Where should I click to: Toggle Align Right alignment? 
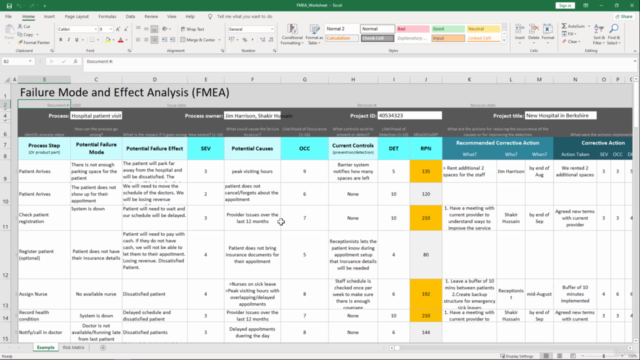pyautogui.click(x=154, y=40)
